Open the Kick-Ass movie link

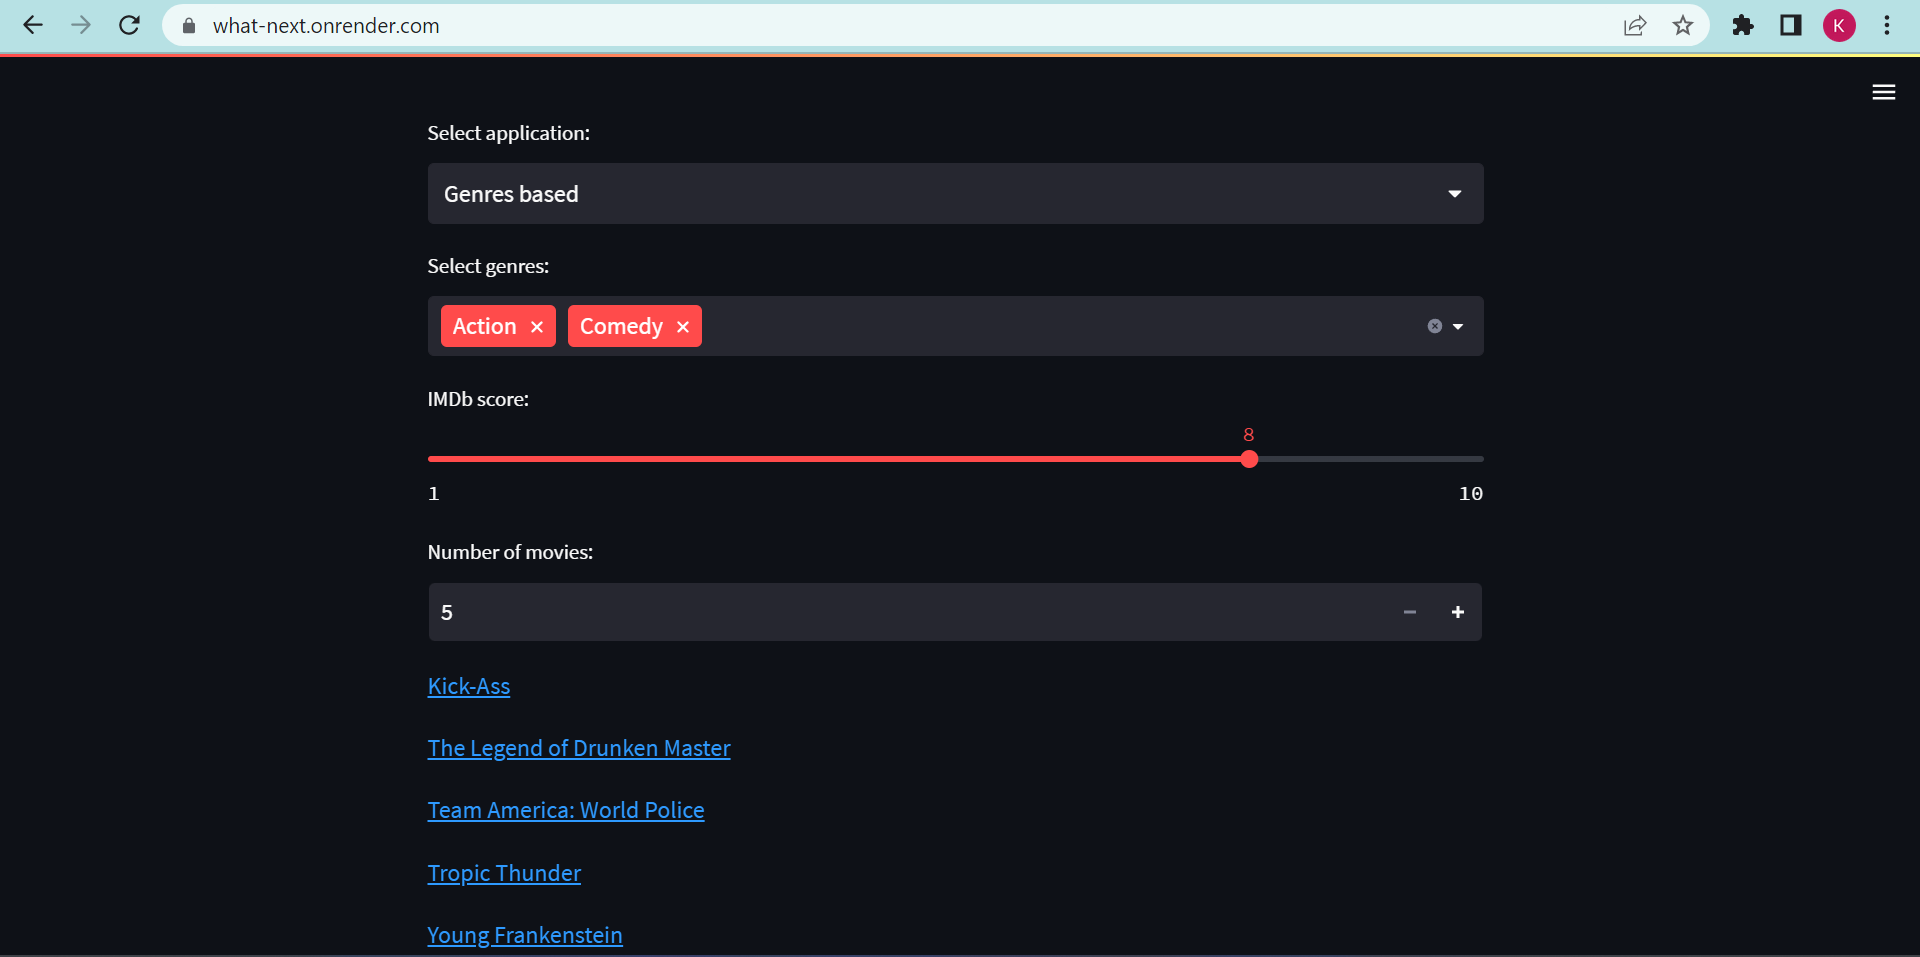468,686
